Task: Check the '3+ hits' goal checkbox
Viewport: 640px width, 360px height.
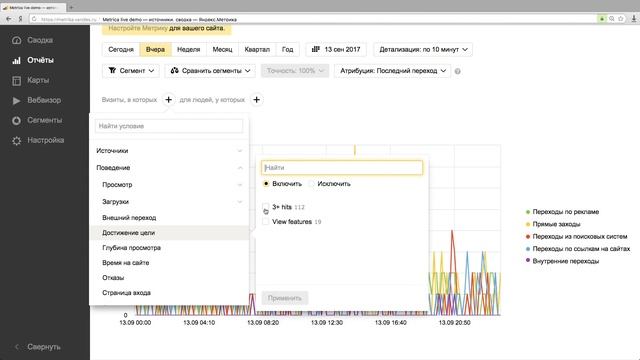Action: point(265,207)
